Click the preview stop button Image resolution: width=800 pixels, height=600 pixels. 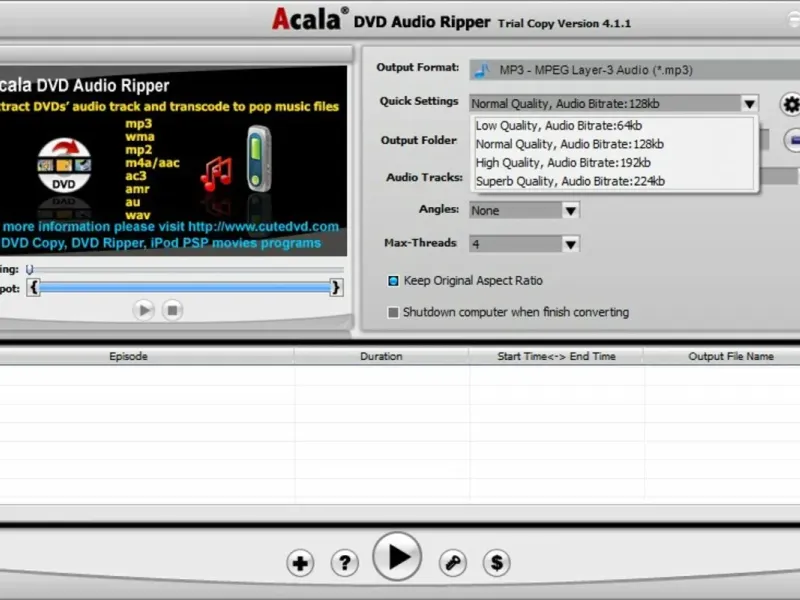[172, 310]
